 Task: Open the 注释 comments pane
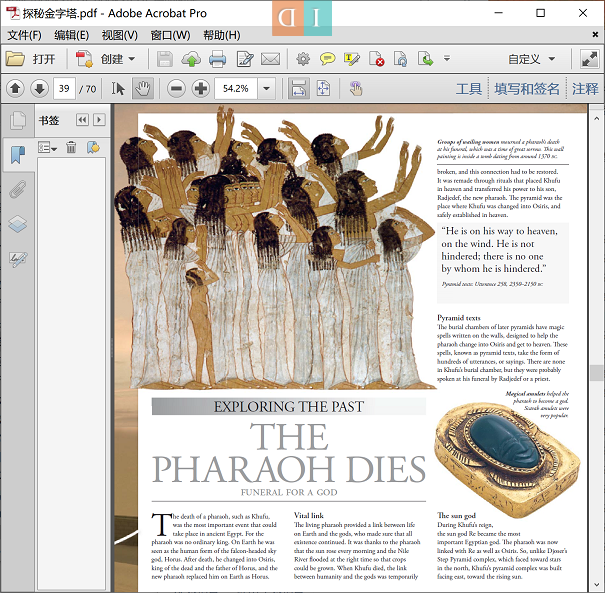coord(585,89)
